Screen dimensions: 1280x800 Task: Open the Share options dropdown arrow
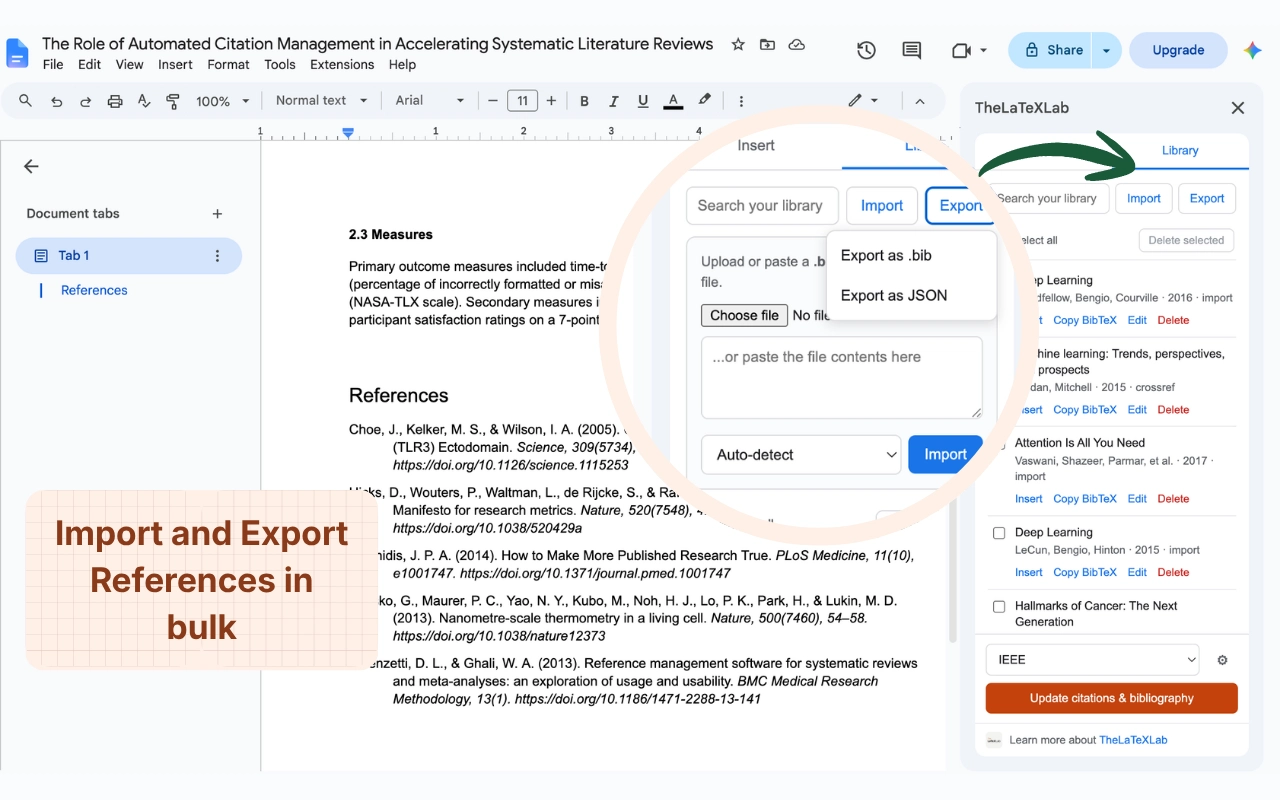[x=1106, y=50]
